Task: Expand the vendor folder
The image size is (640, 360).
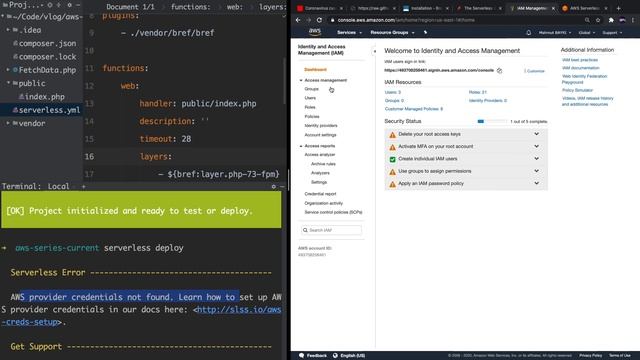Action: click(x=8, y=123)
